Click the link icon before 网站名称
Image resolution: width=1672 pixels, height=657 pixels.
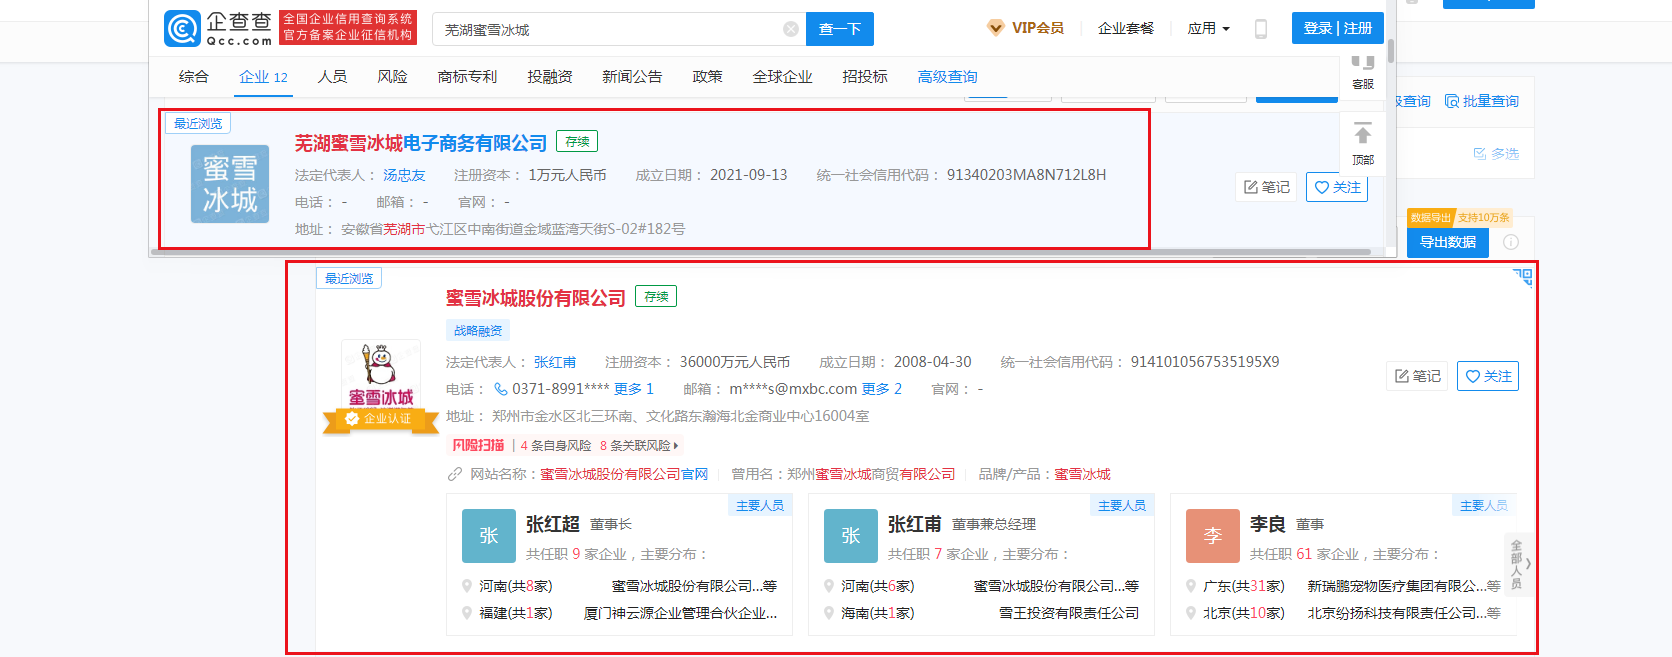click(455, 474)
